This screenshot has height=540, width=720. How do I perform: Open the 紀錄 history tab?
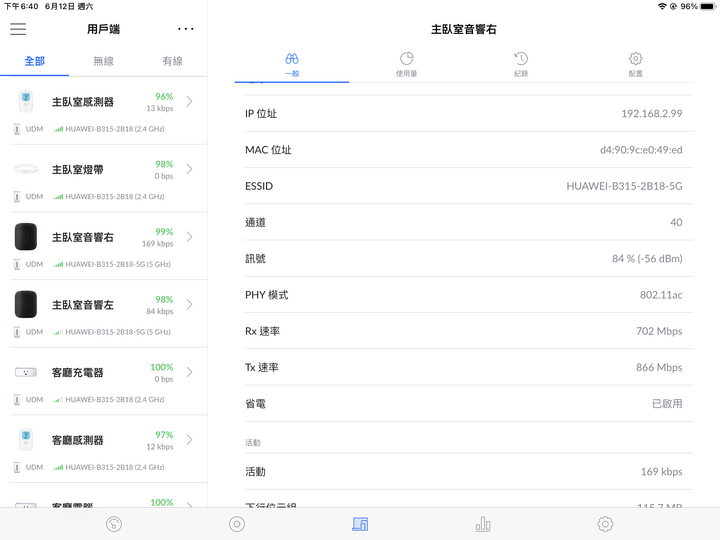pyautogui.click(x=521, y=65)
